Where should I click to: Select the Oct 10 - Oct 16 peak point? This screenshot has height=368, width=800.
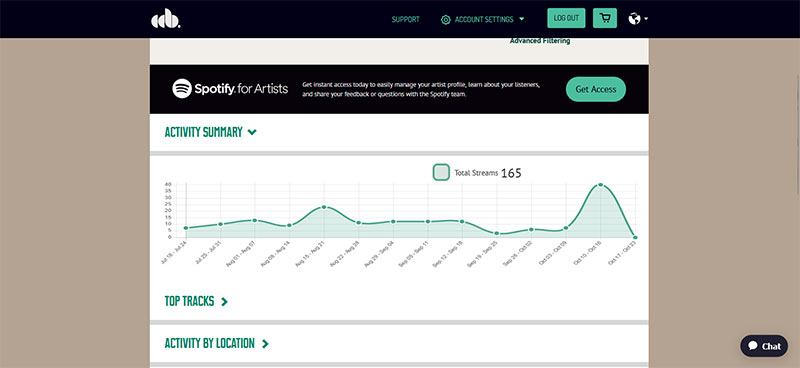(x=601, y=185)
